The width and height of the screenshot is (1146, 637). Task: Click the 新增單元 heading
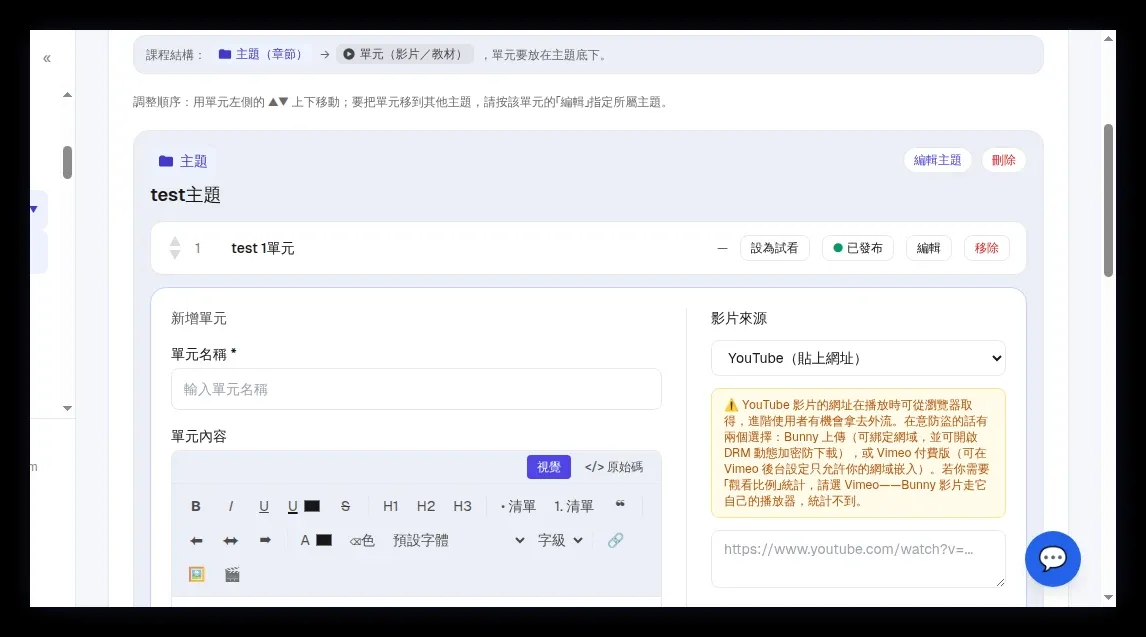199,318
